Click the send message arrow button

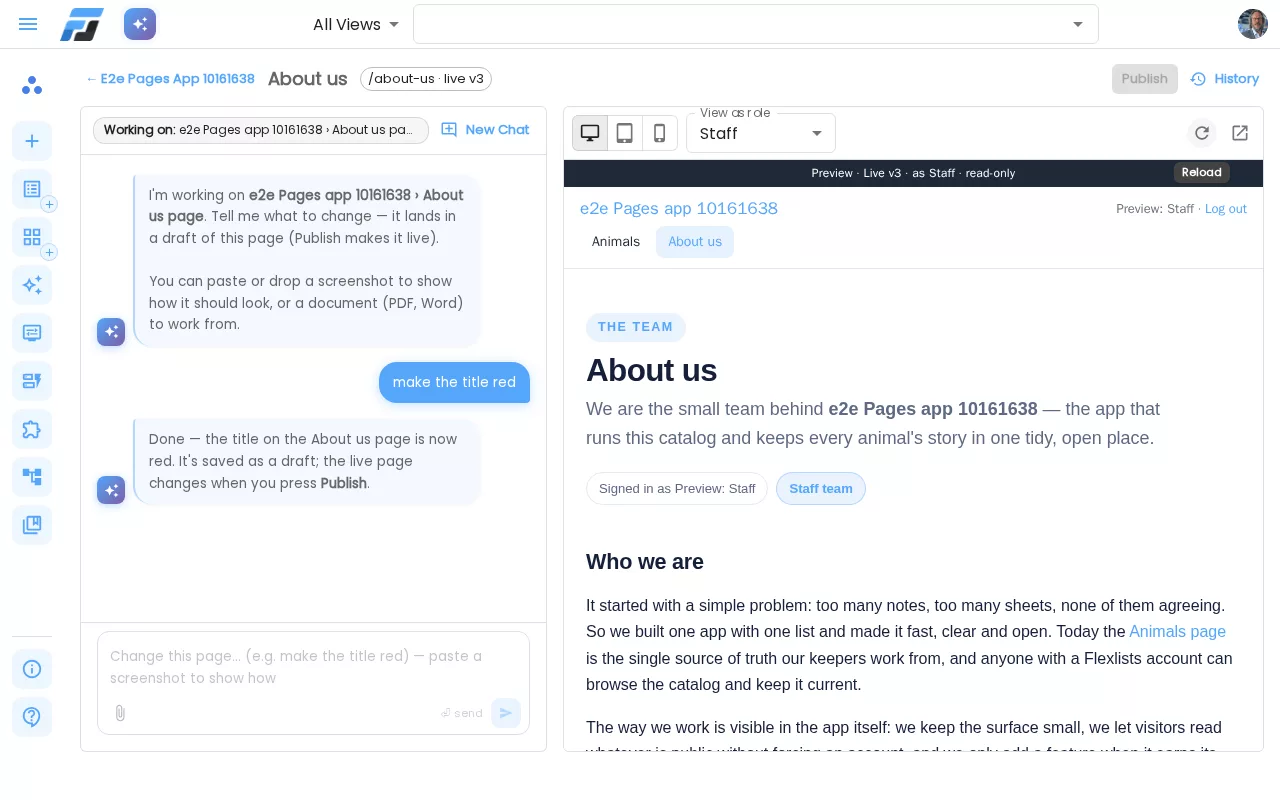(506, 713)
